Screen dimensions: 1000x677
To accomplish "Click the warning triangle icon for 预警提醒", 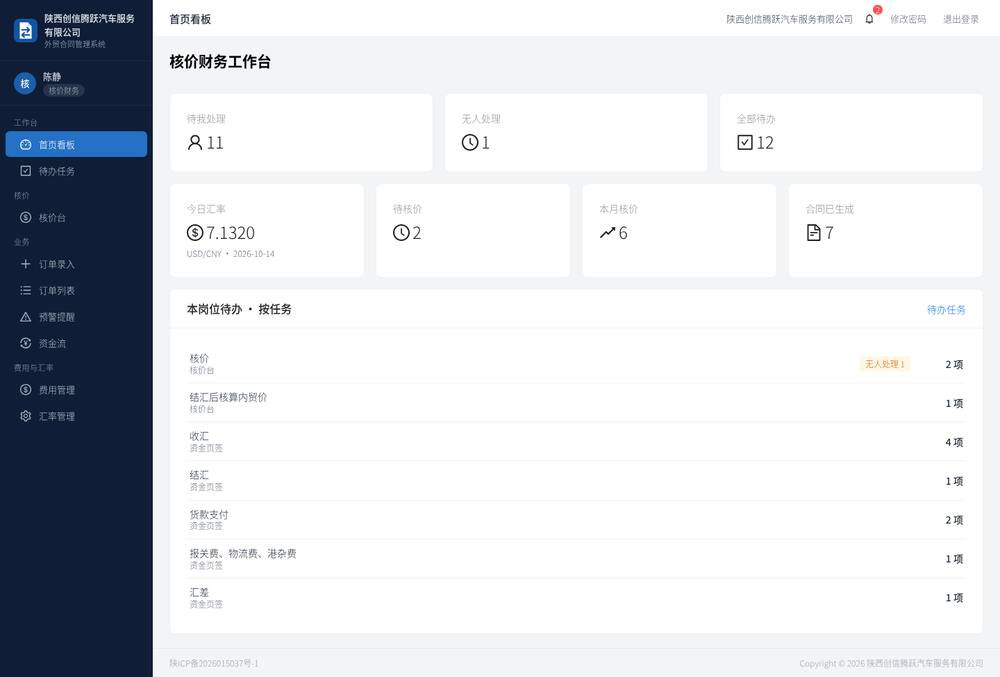I will pos(26,317).
